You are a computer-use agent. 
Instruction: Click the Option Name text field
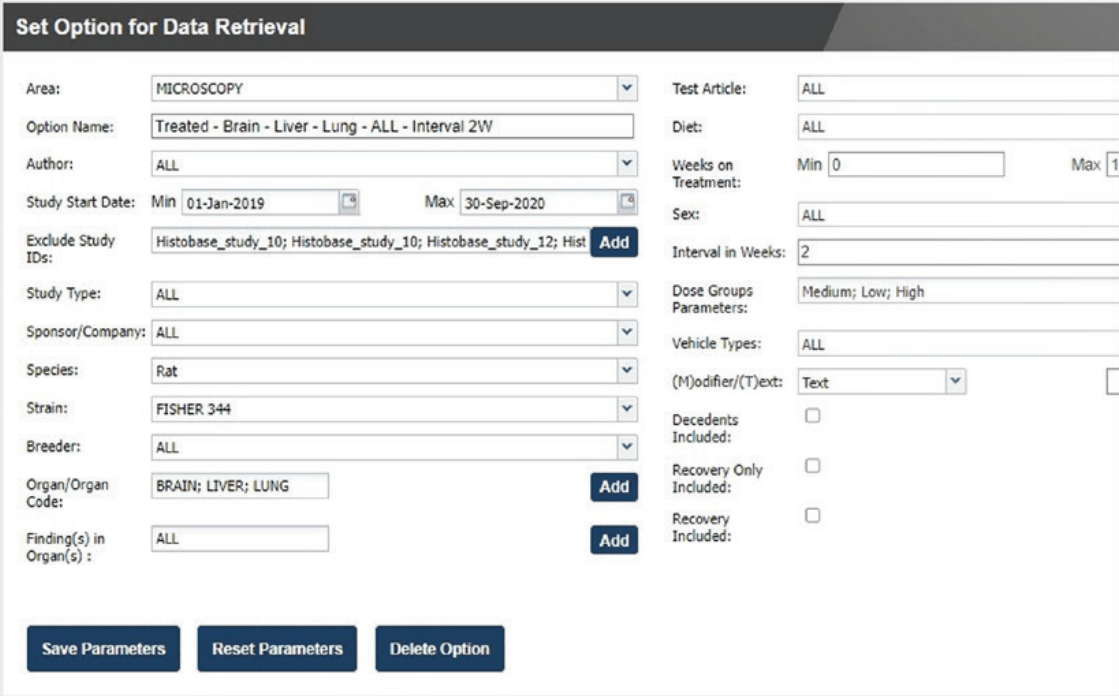coord(392,126)
